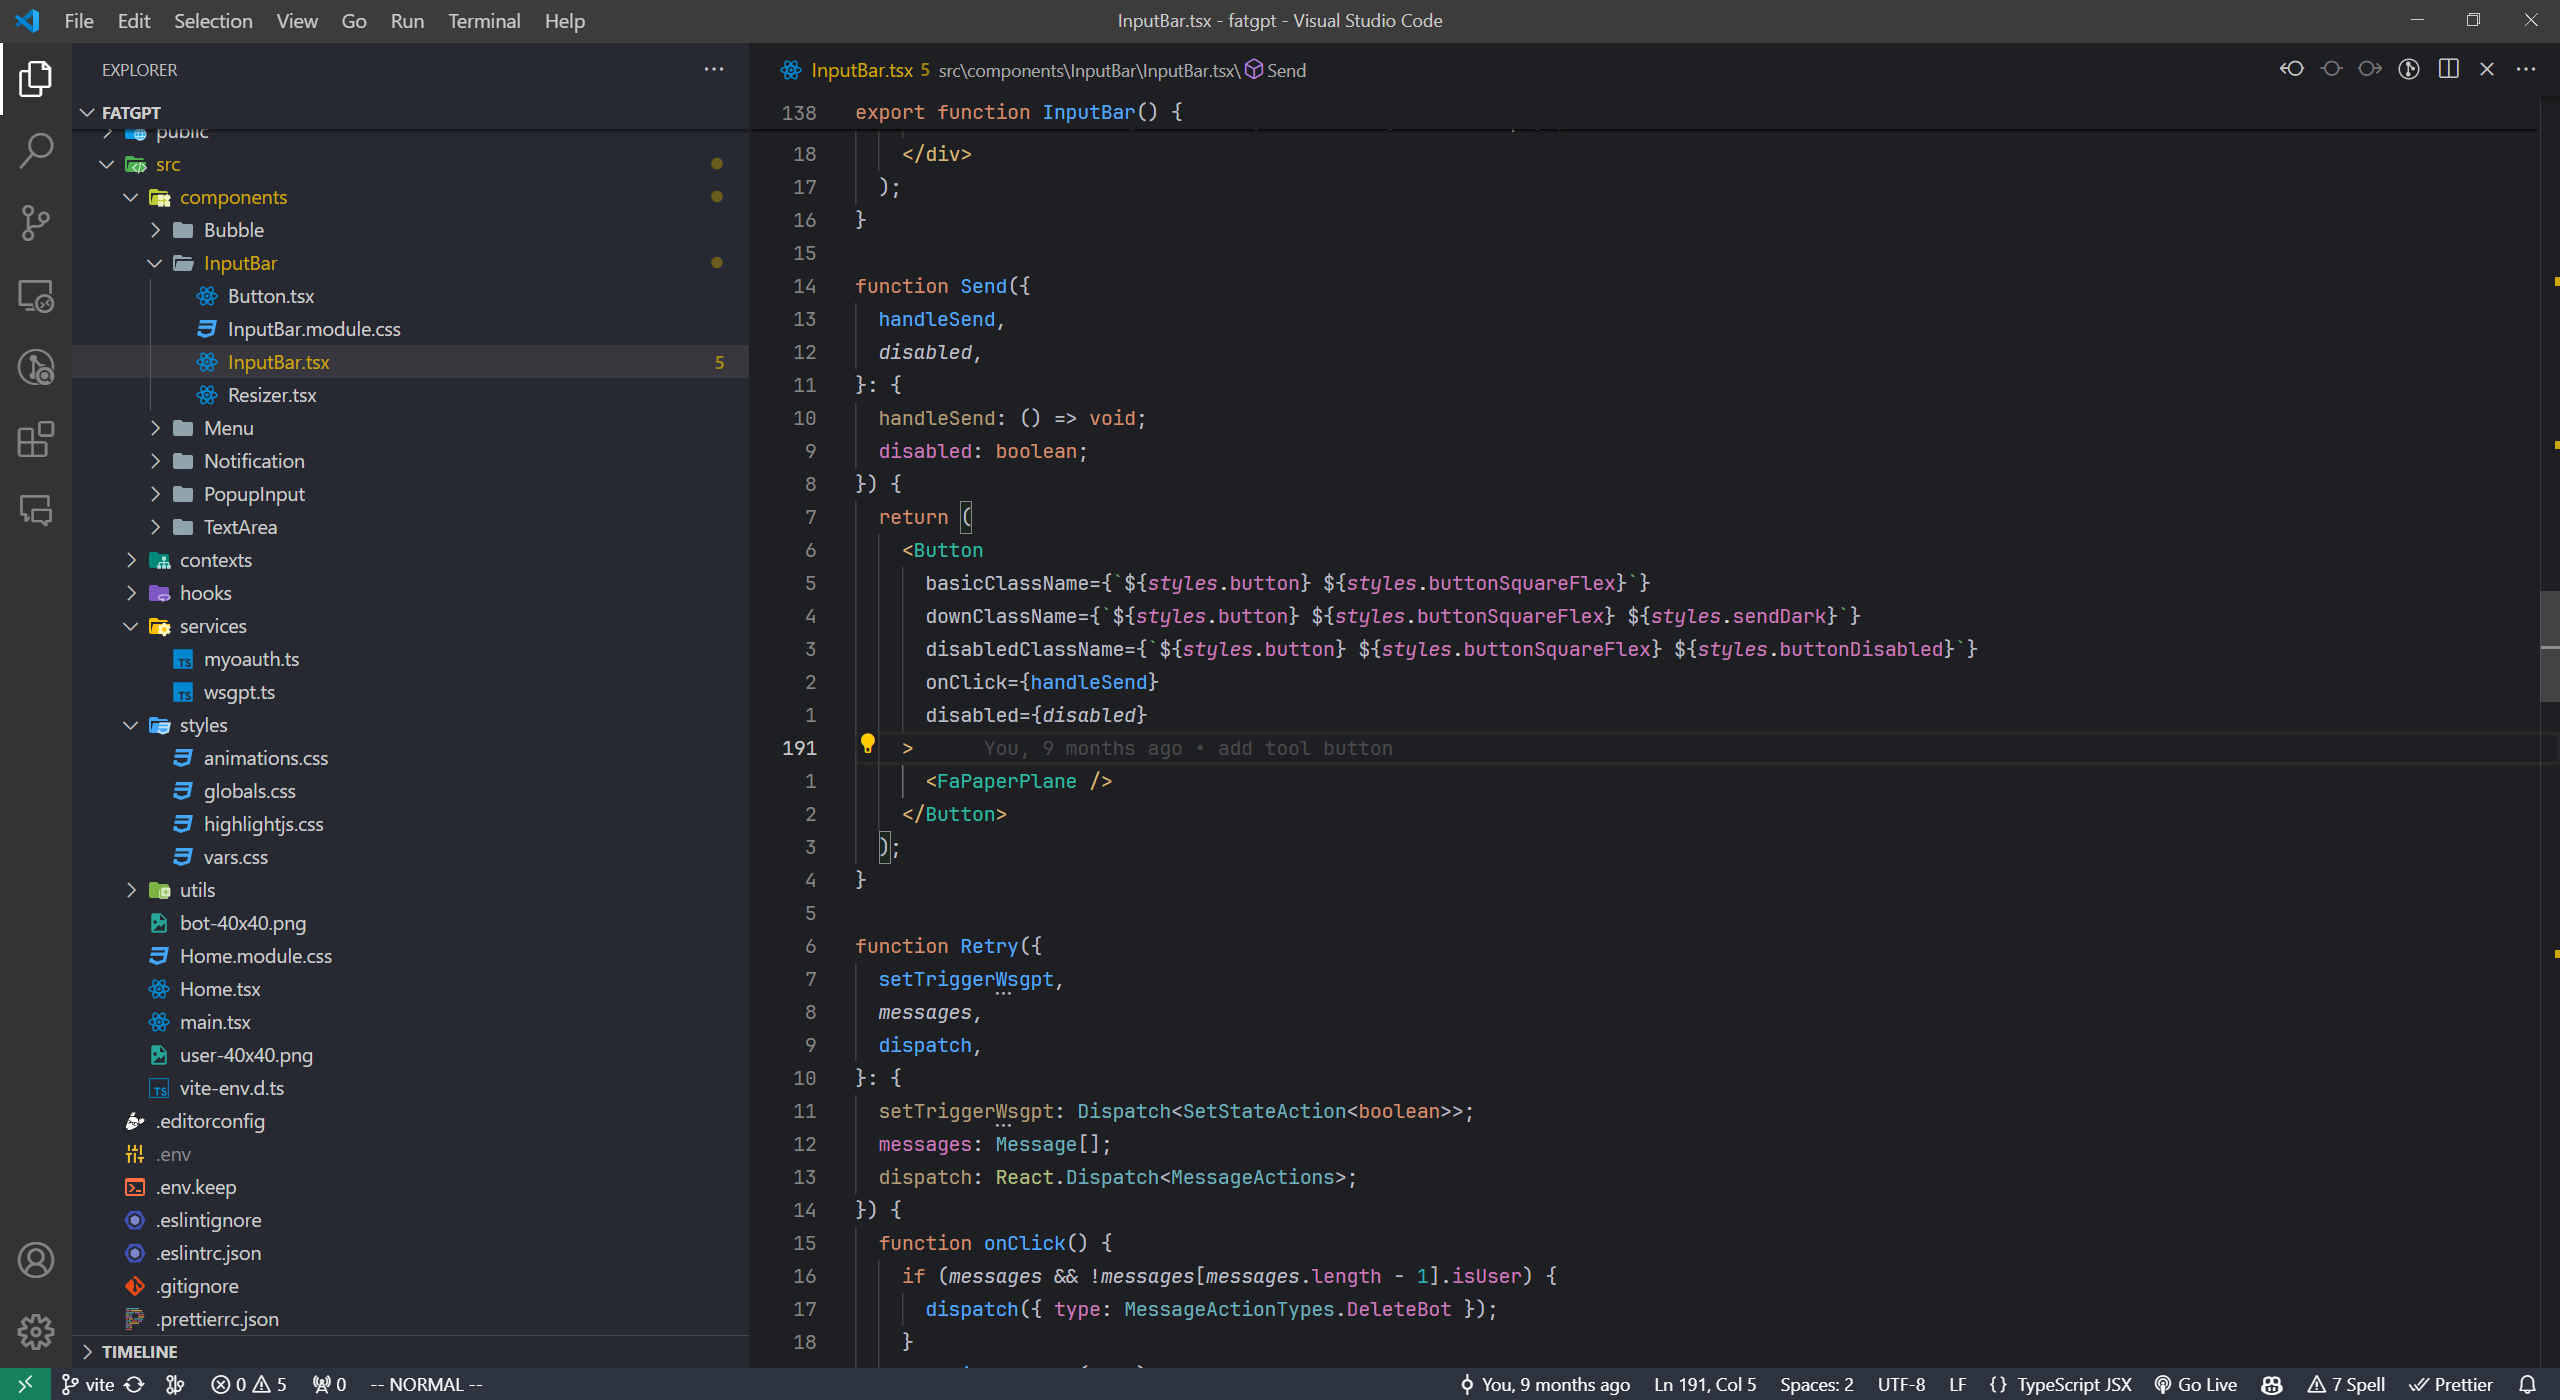Open the Search view in activity bar

(x=36, y=151)
